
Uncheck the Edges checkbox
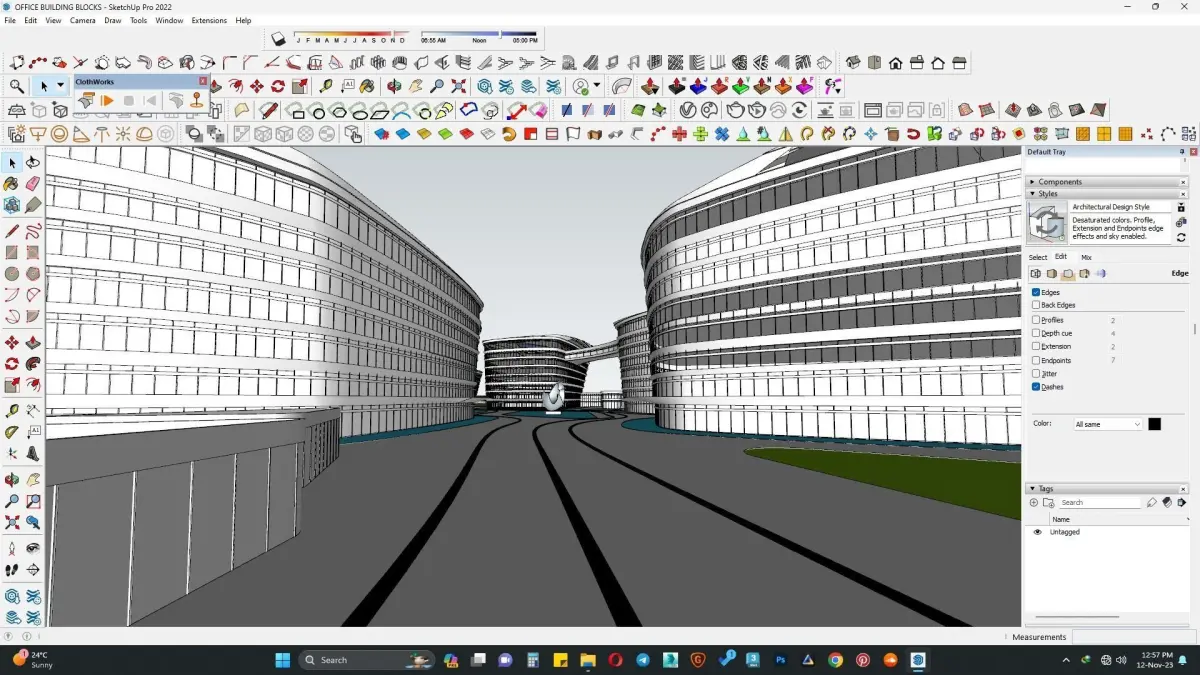[x=1036, y=292]
